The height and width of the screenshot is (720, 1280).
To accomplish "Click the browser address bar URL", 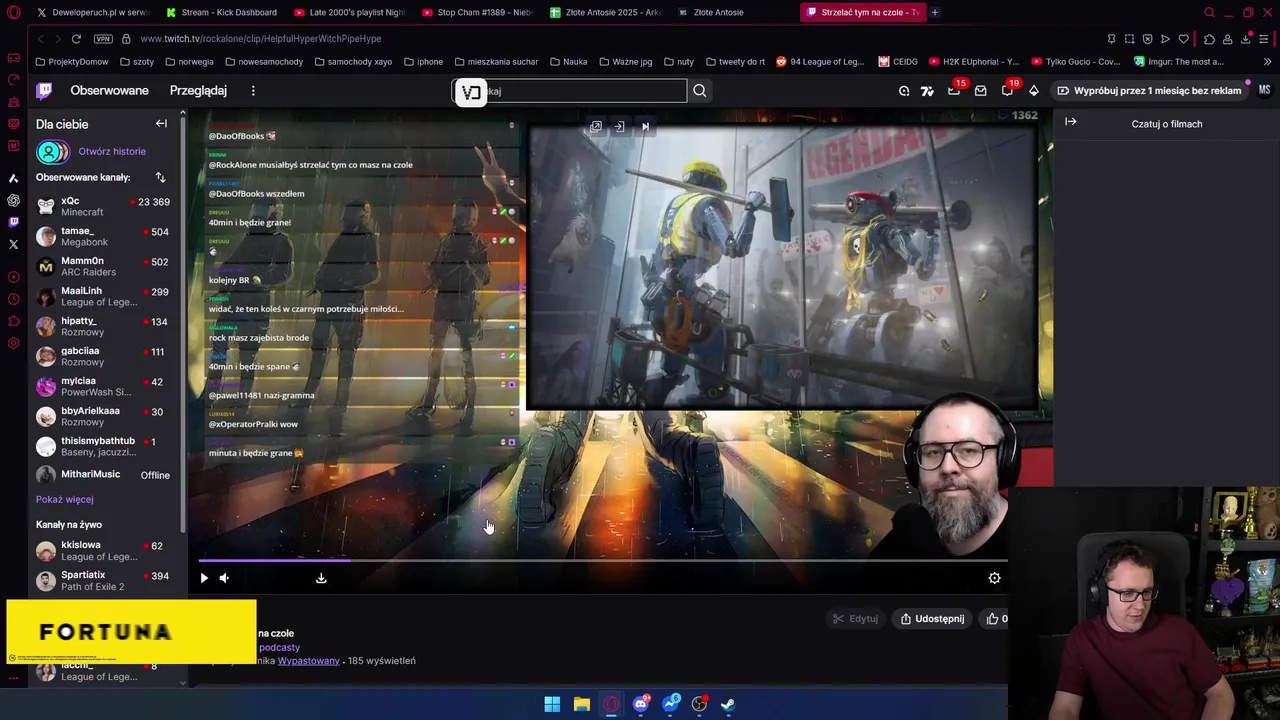I will (x=261, y=39).
